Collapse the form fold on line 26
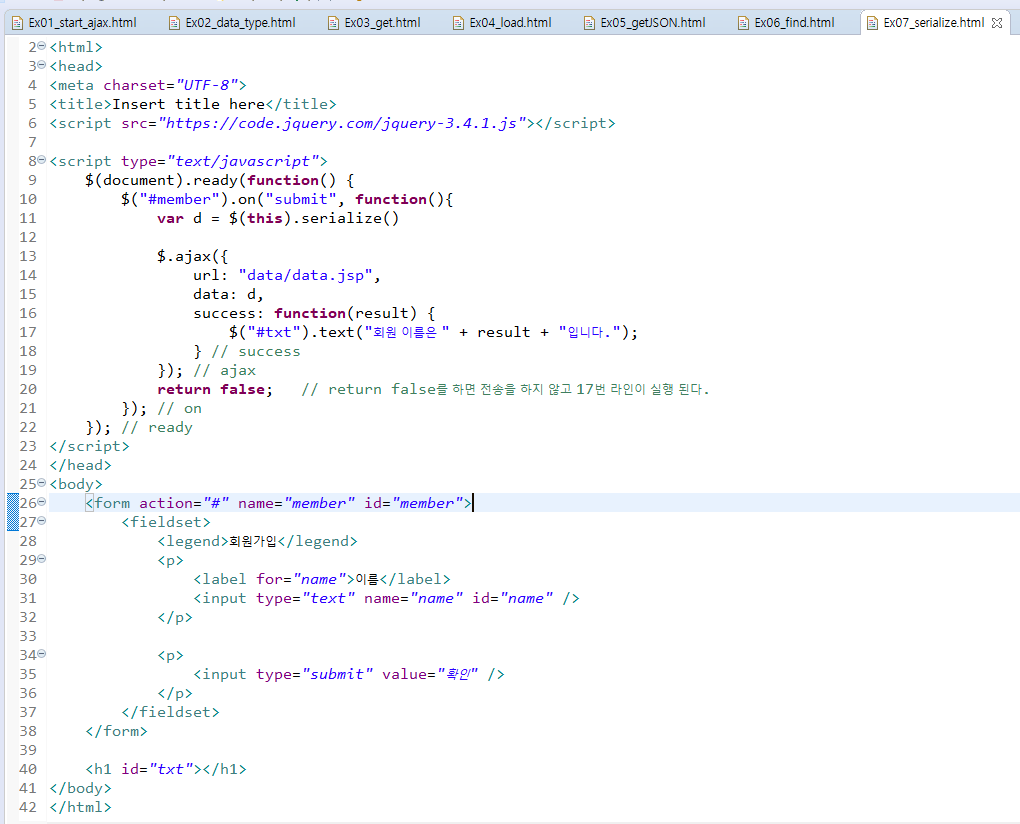Image resolution: width=1020 pixels, height=824 pixels. (x=42, y=501)
